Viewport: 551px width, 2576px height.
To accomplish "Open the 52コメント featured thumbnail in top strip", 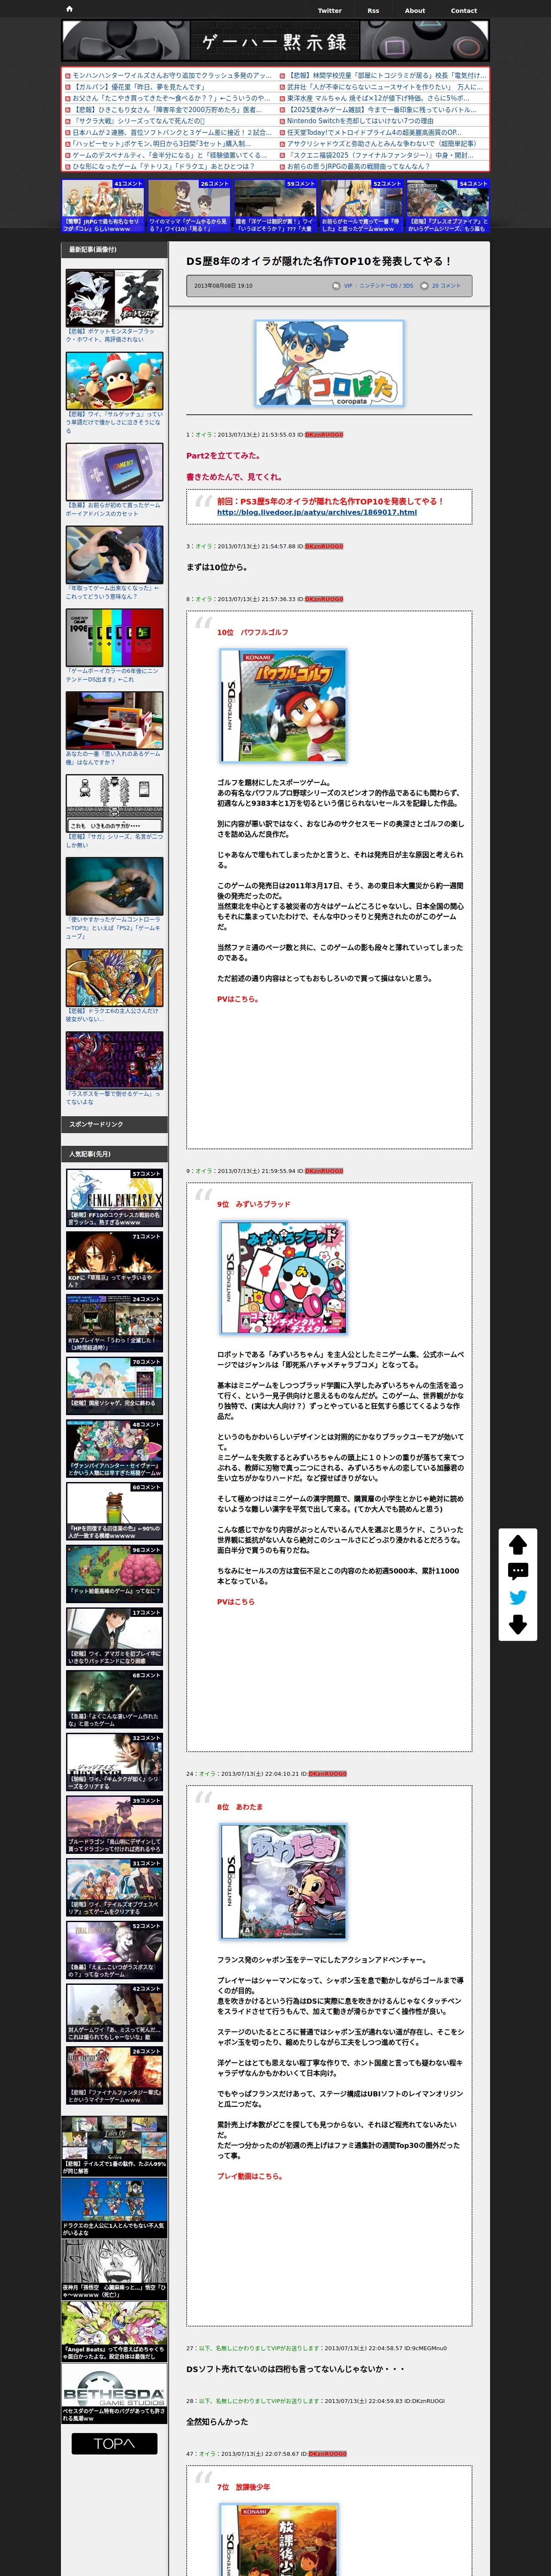I will (361, 206).
